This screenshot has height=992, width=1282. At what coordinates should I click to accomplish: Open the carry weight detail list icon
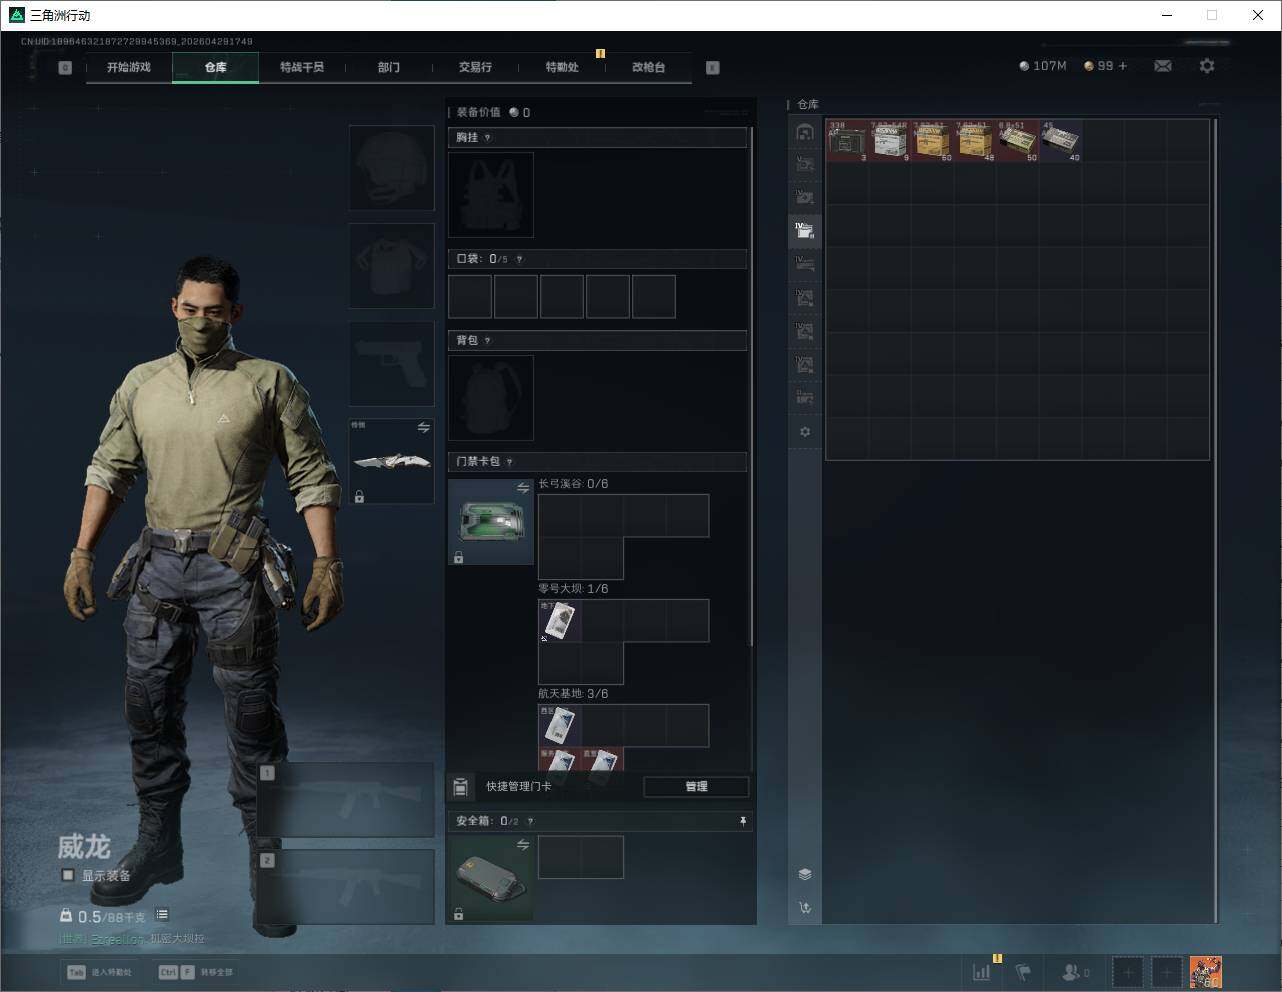click(162, 915)
